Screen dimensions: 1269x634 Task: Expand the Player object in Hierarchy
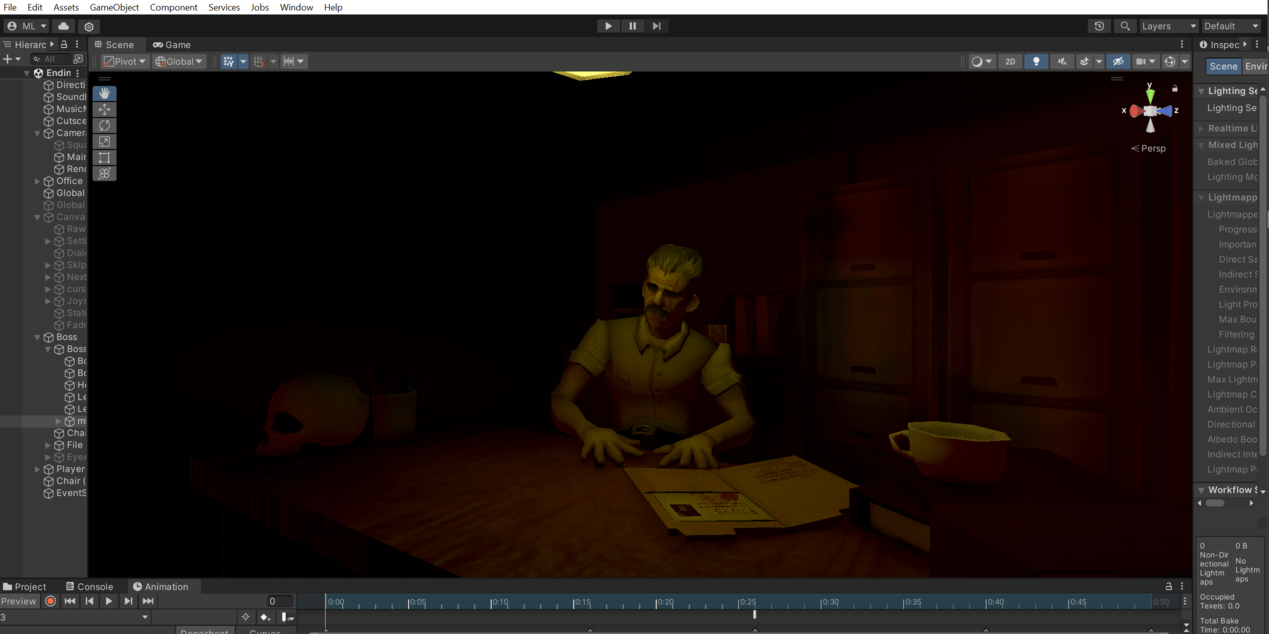click(38, 469)
